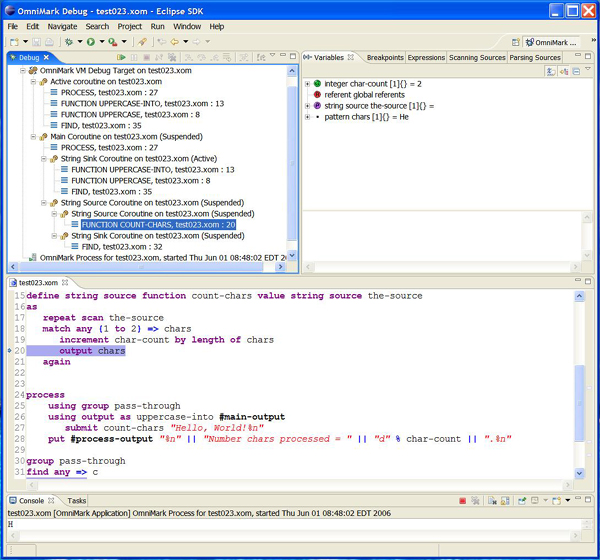
Task: Click the red Terminate icon in Console
Action: (x=462, y=501)
